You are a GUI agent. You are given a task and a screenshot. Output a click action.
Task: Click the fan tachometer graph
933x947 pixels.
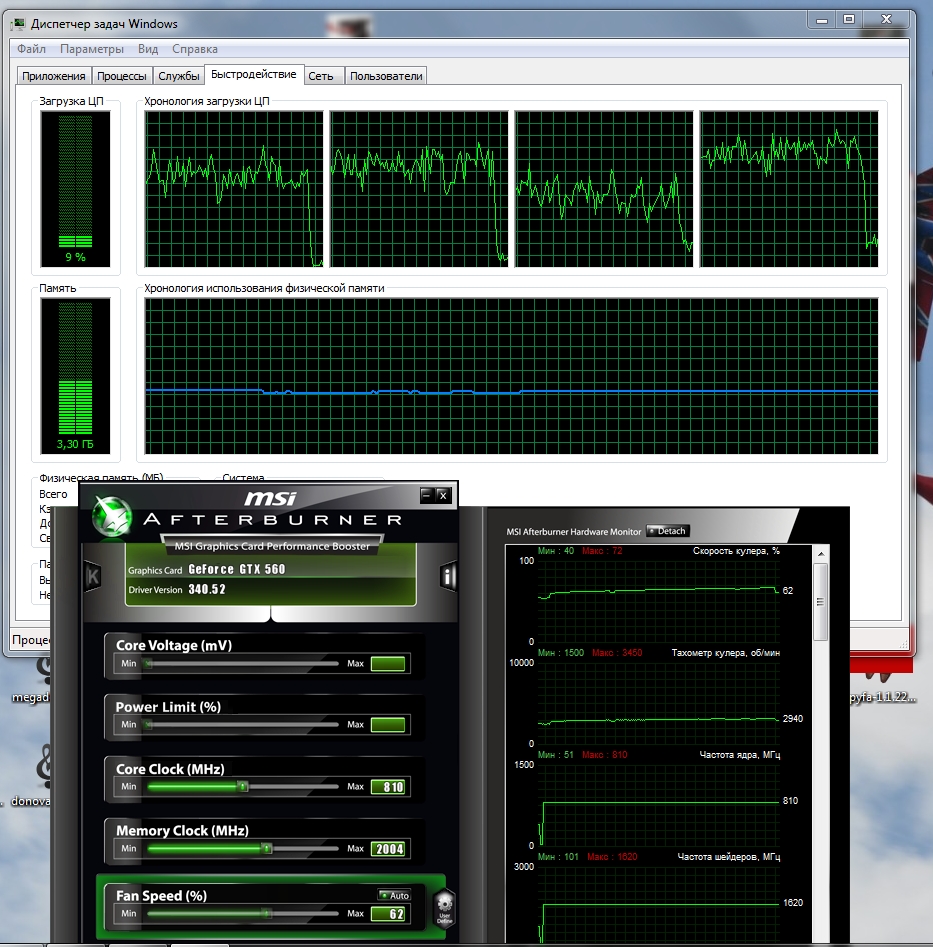tap(658, 703)
